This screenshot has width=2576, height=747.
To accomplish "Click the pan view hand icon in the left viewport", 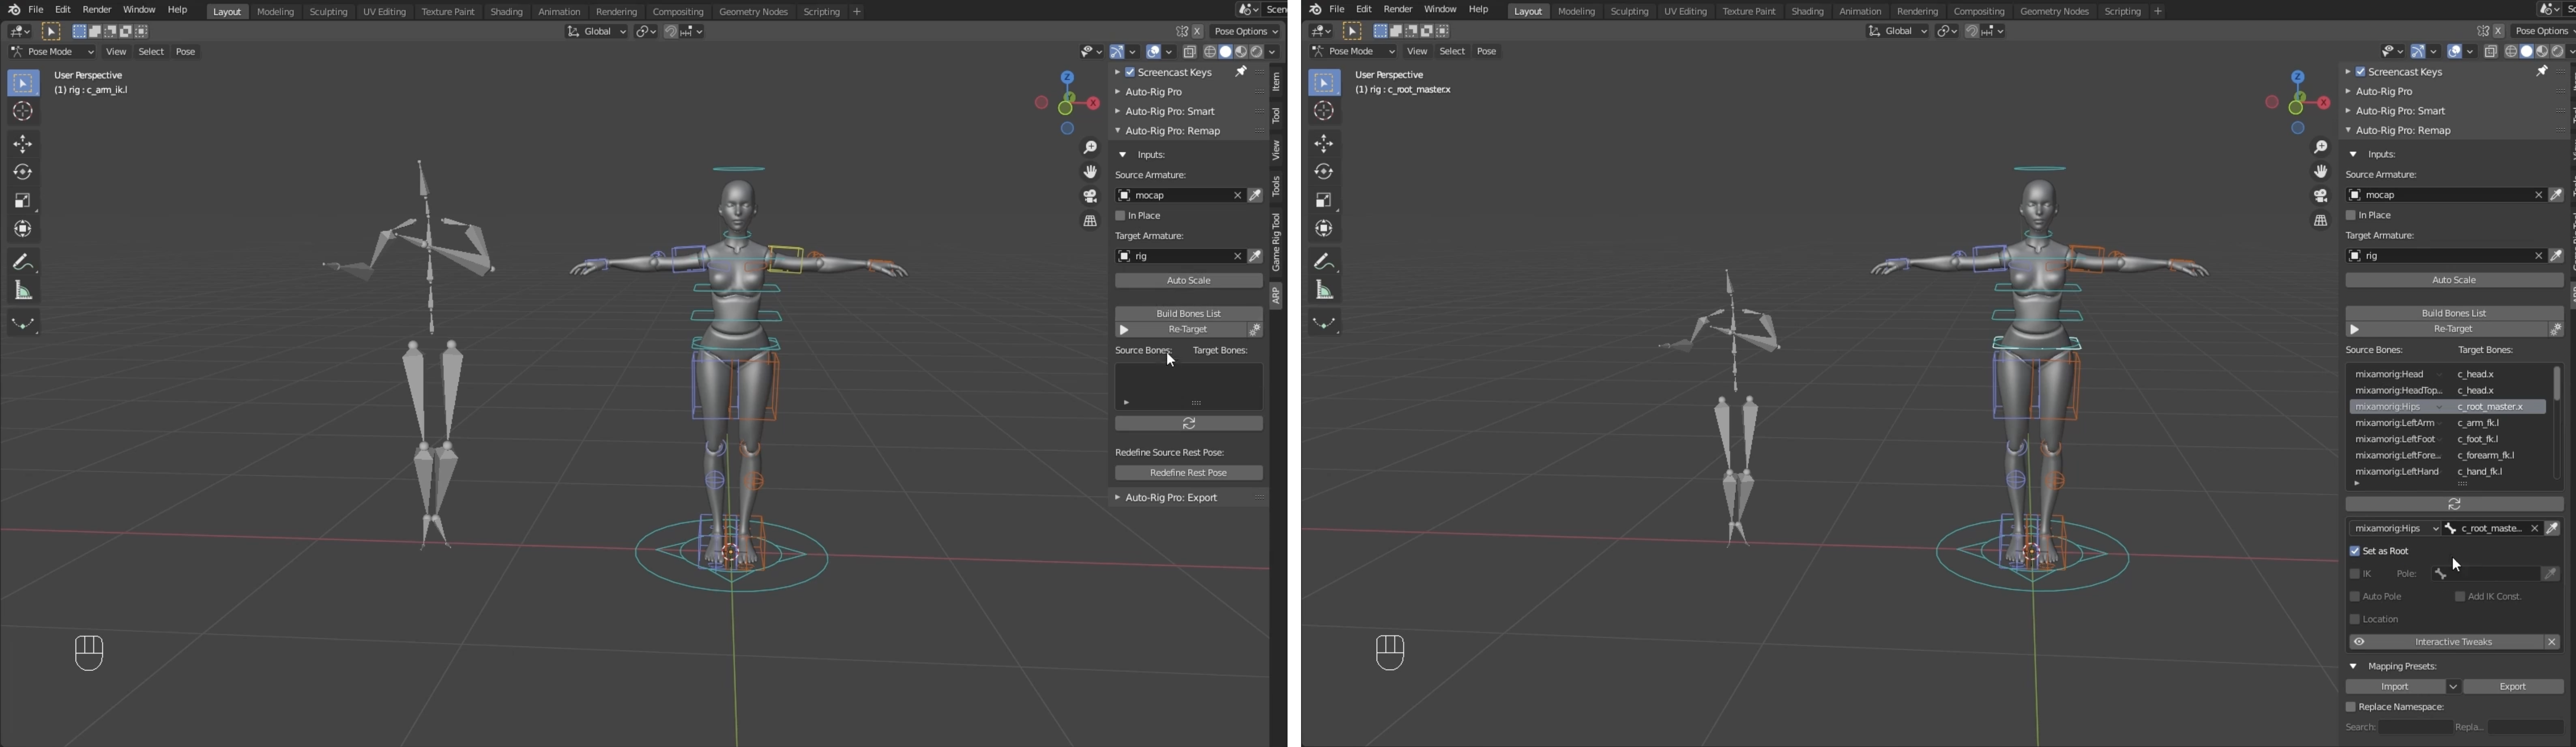I will click(x=1090, y=172).
